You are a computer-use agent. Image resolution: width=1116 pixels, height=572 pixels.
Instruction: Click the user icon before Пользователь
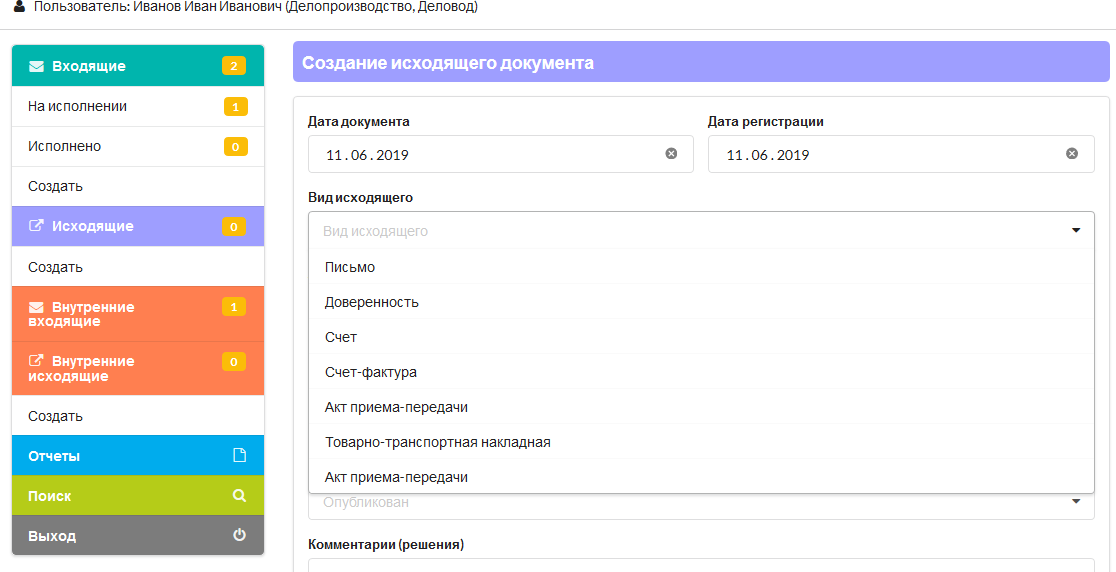click(19, 7)
